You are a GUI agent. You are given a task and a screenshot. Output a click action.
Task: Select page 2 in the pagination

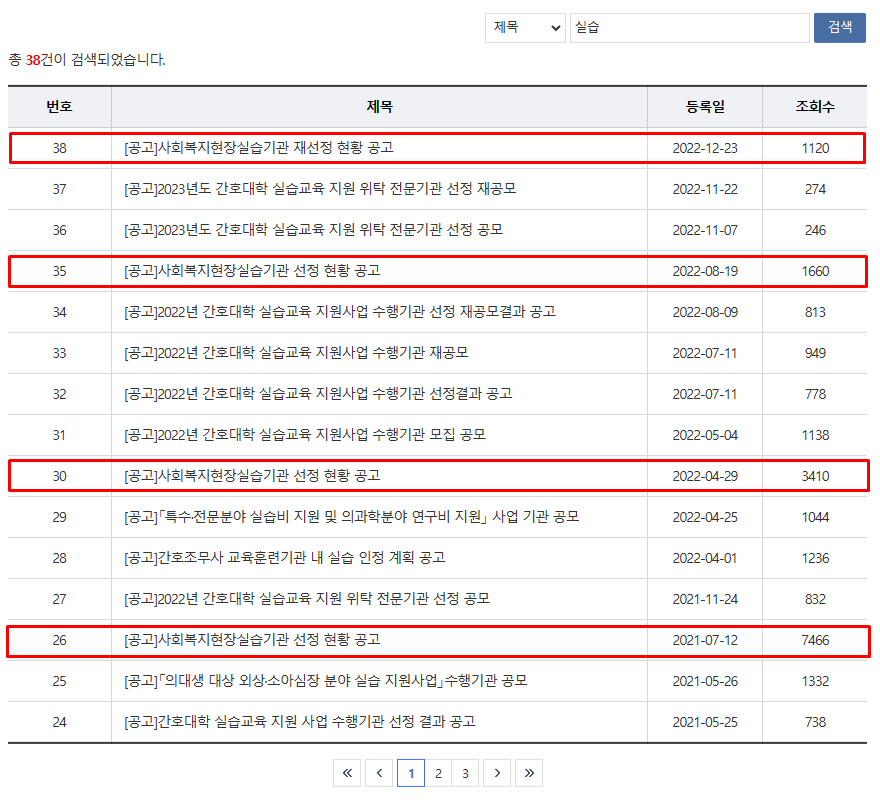pyautogui.click(x=438, y=773)
